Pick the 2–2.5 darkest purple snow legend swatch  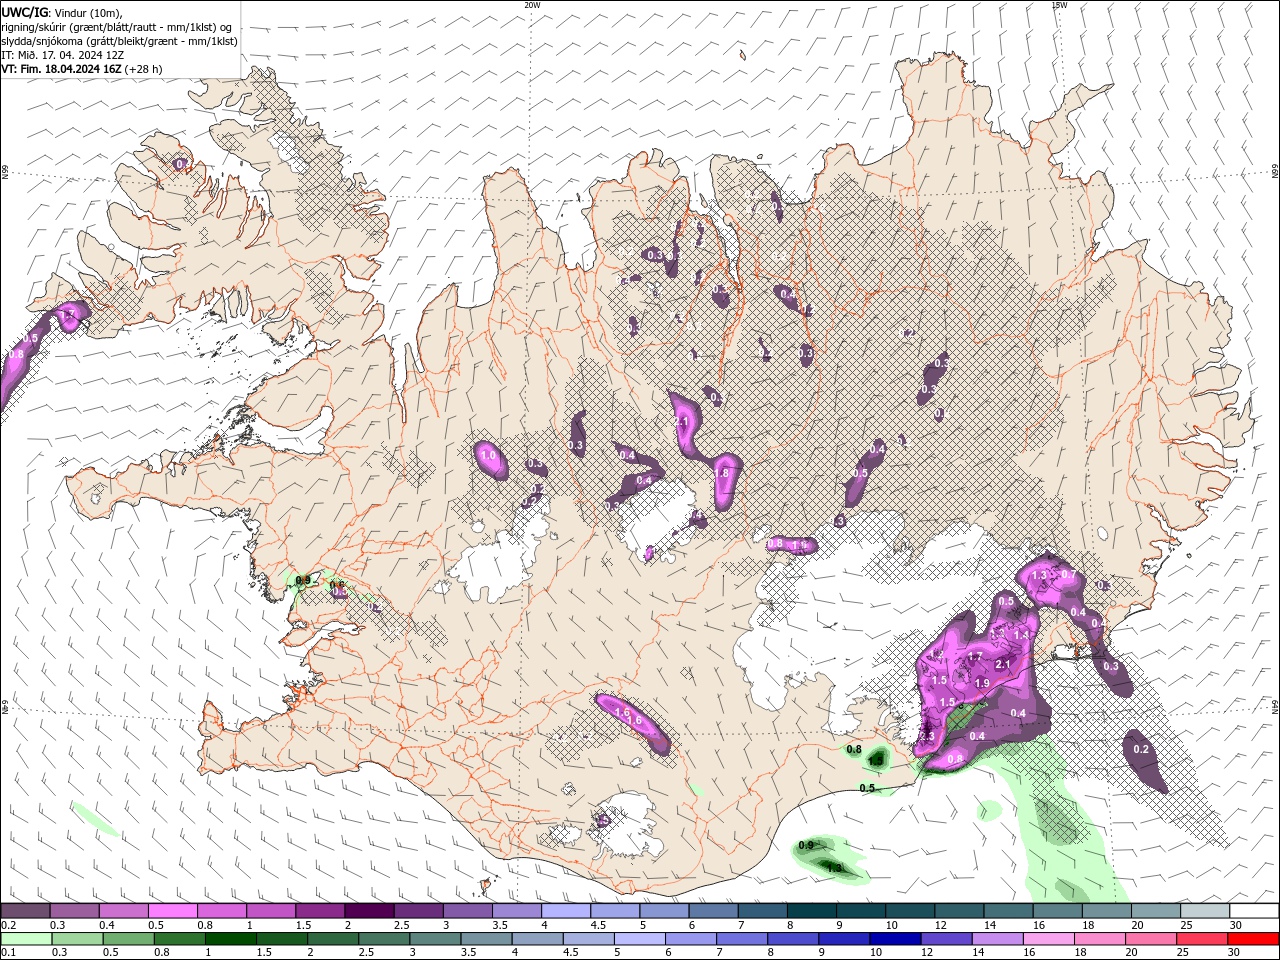point(370,910)
